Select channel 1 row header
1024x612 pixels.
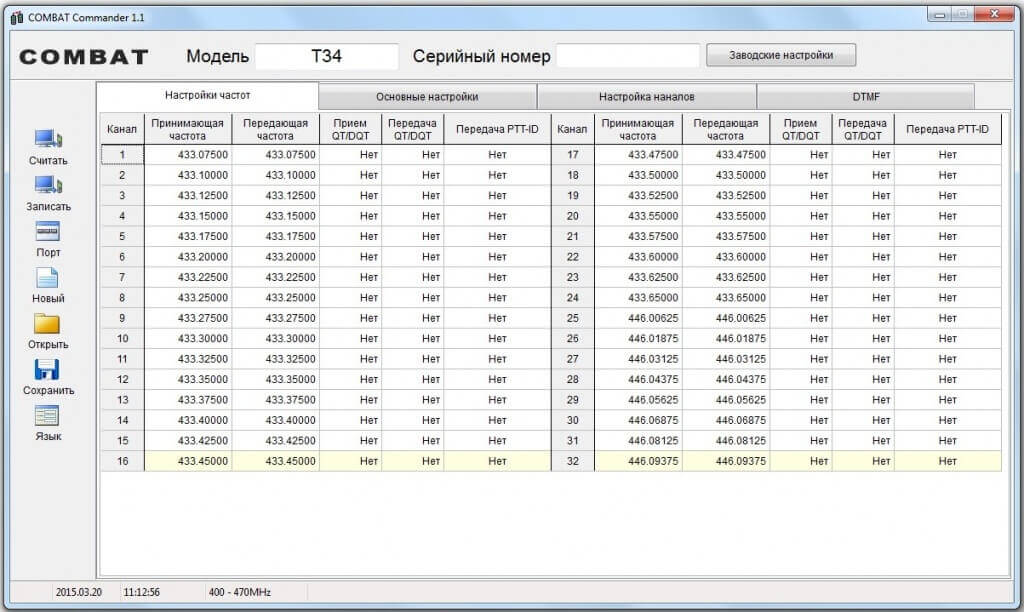[x=122, y=155]
